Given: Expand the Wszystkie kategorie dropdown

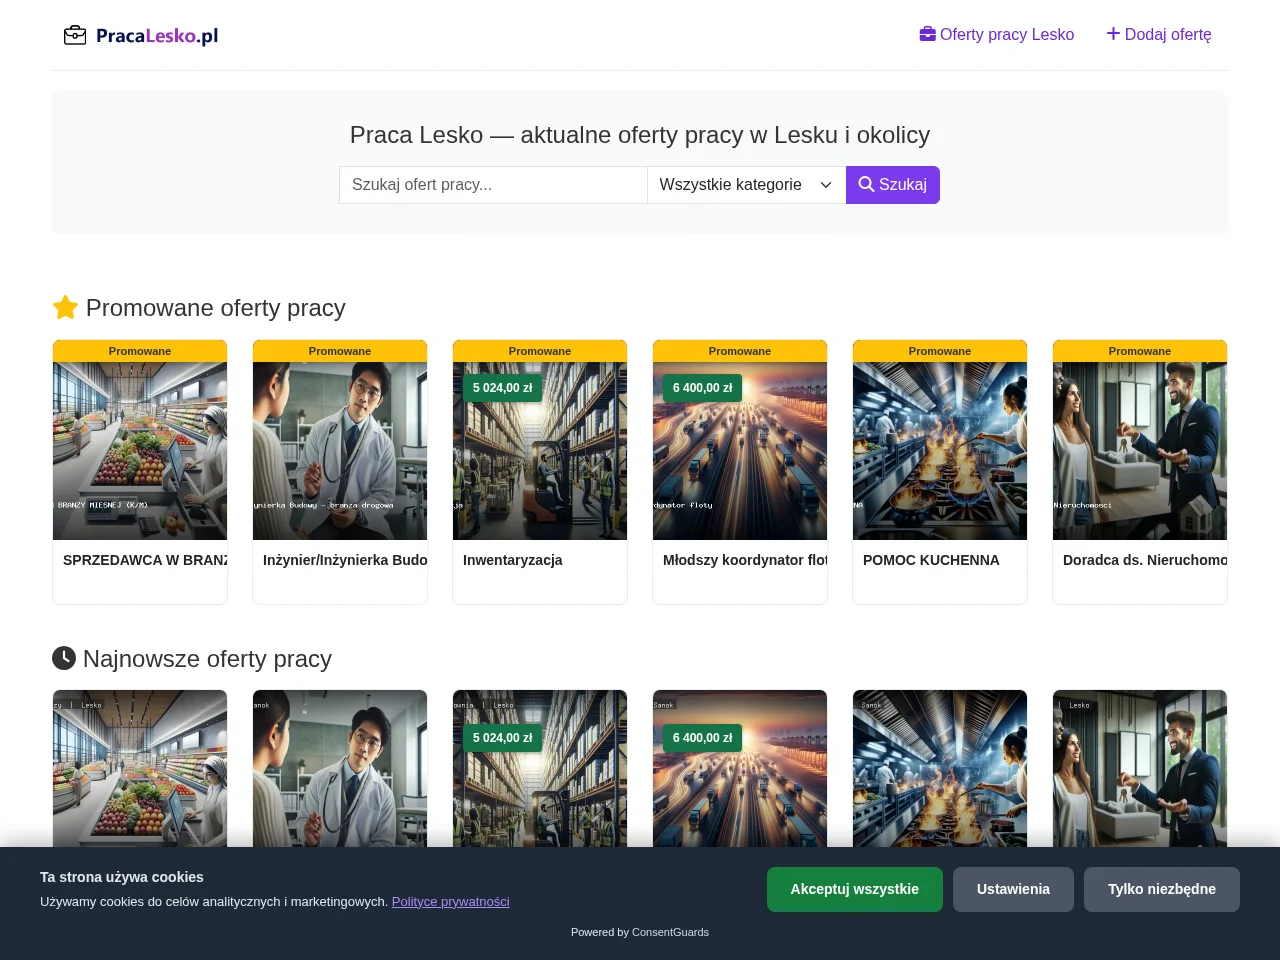Looking at the screenshot, I should tap(747, 185).
